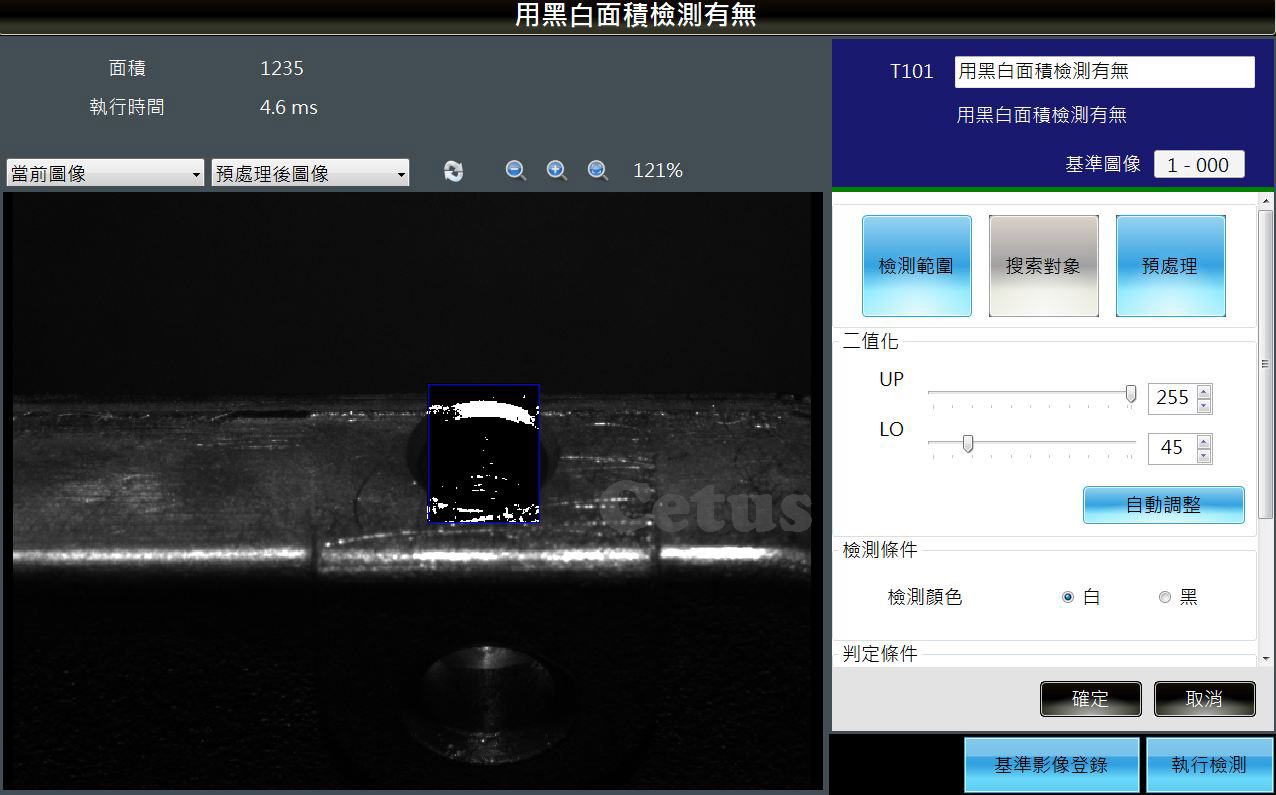1276x795 pixels.
Task: Click the 面積 value 1235
Action: (x=282, y=69)
